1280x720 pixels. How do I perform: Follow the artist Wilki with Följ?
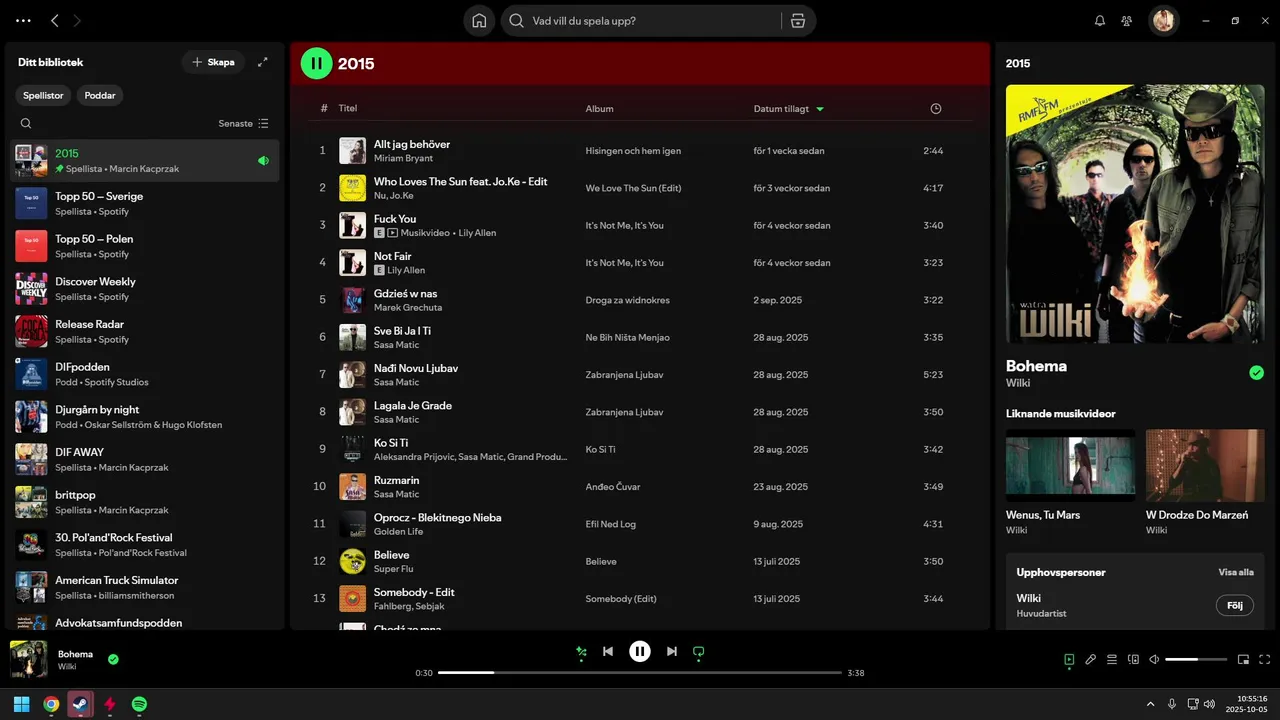(x=1235, y=605)
